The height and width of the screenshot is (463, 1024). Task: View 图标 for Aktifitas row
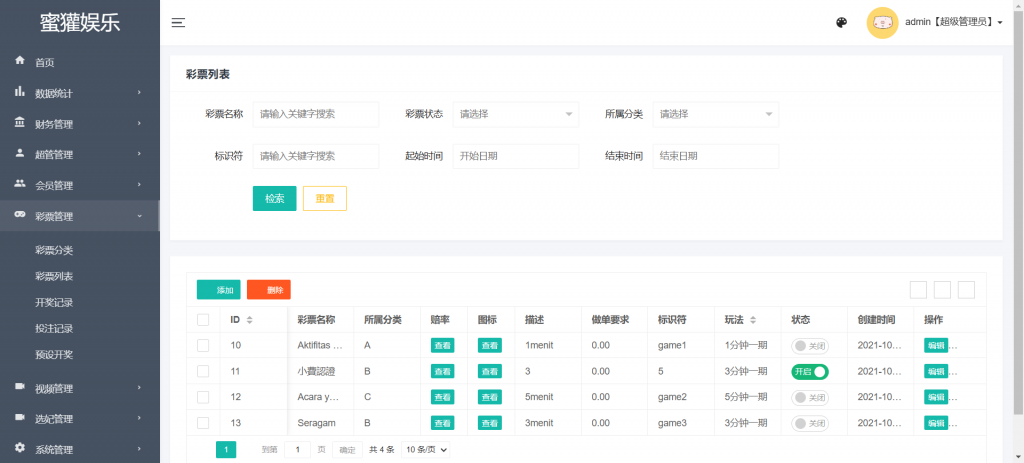490,345
